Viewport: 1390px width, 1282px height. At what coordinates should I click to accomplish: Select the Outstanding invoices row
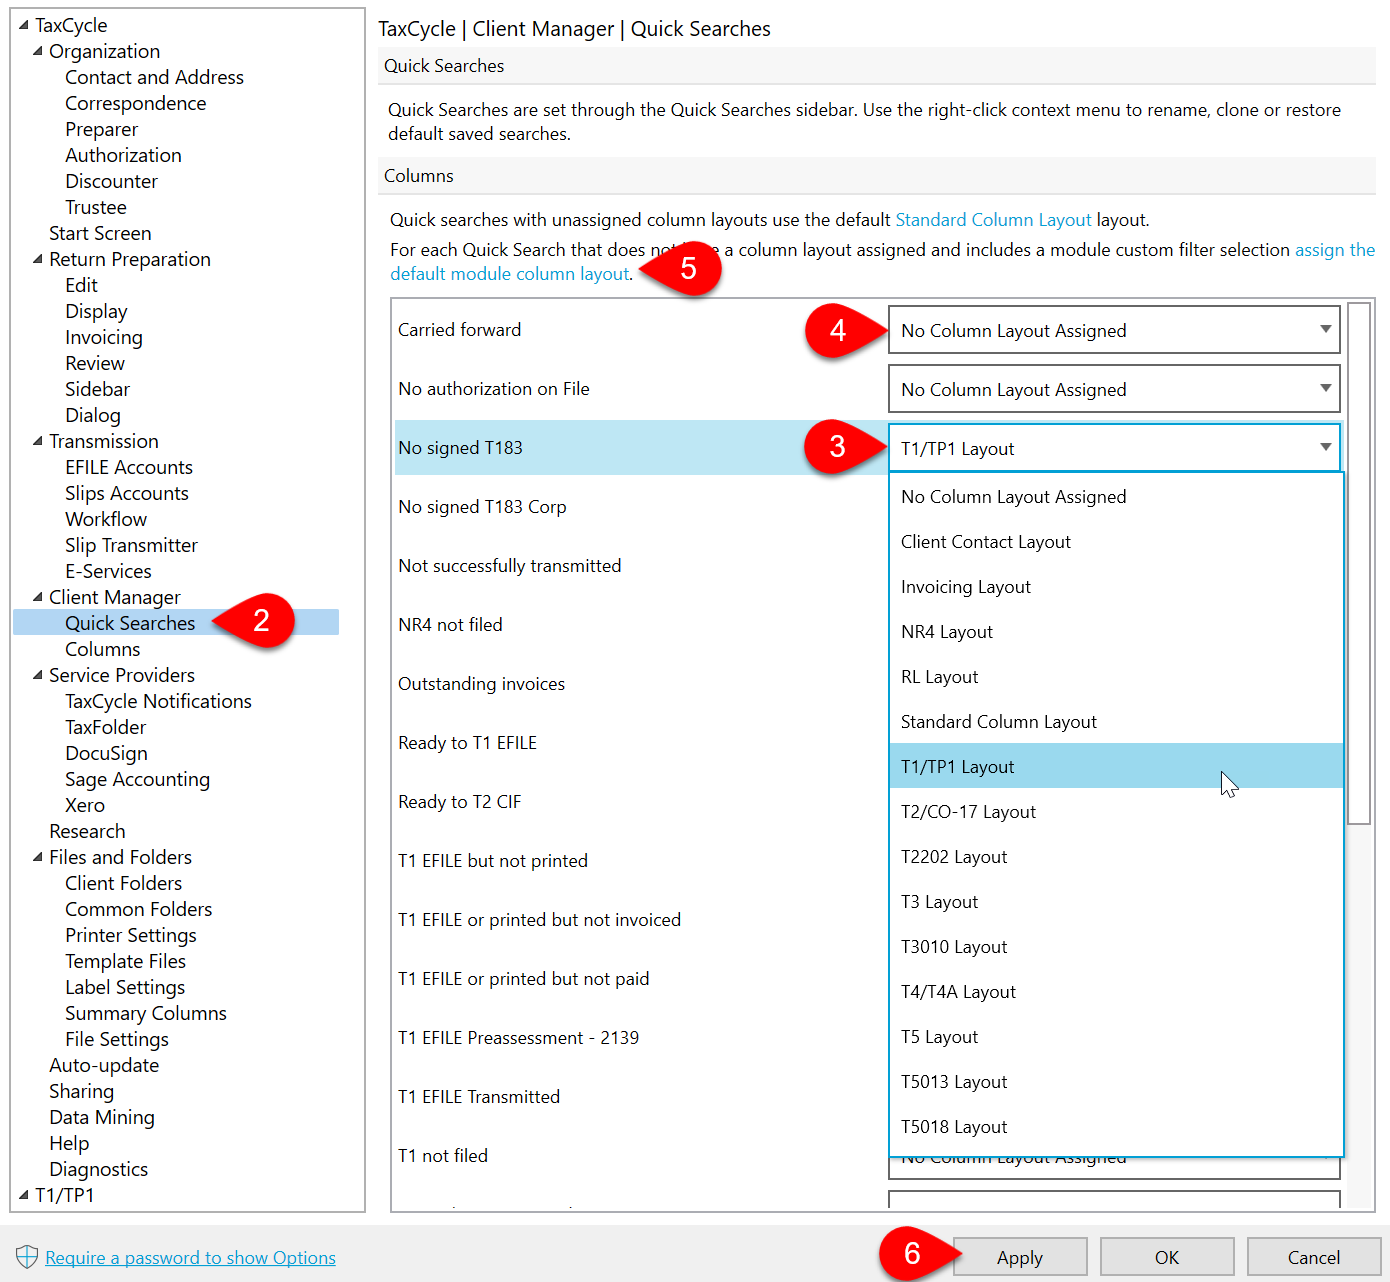click(638, 684)
